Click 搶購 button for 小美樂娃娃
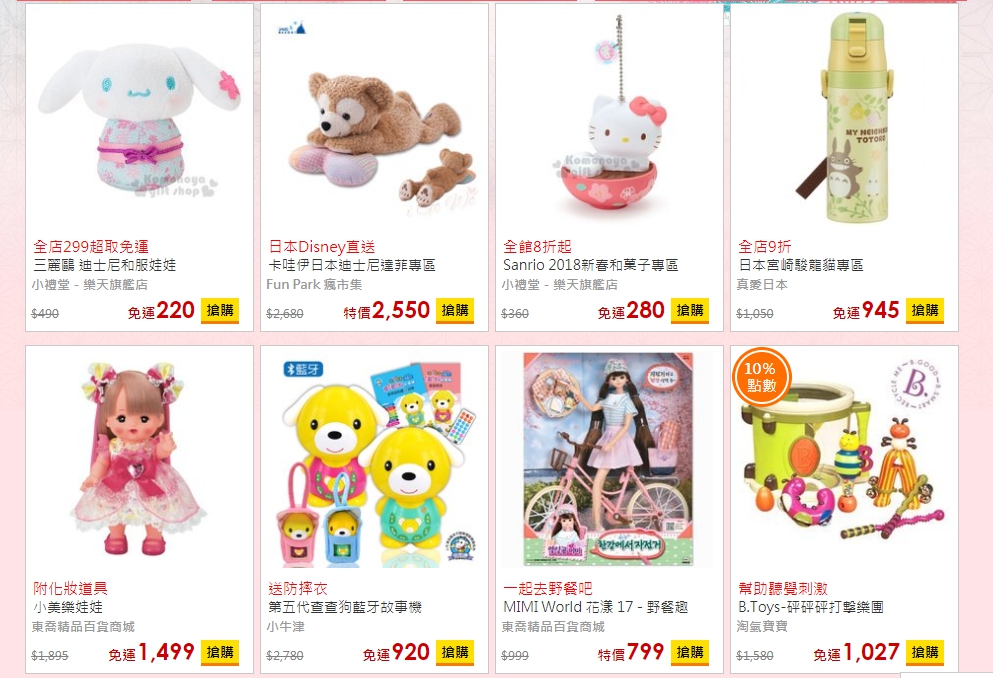Image resolution: width=993 pixels, height=678 pixels. [x=220, y=652]
